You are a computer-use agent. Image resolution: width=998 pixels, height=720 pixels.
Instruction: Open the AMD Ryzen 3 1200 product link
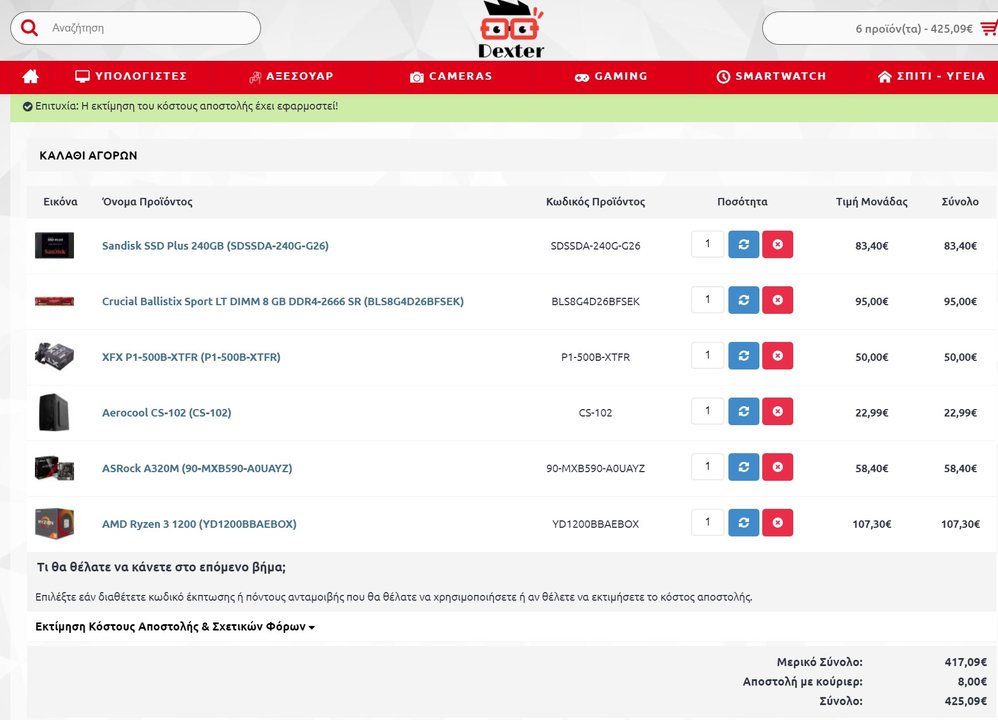(x=199, y=524)
